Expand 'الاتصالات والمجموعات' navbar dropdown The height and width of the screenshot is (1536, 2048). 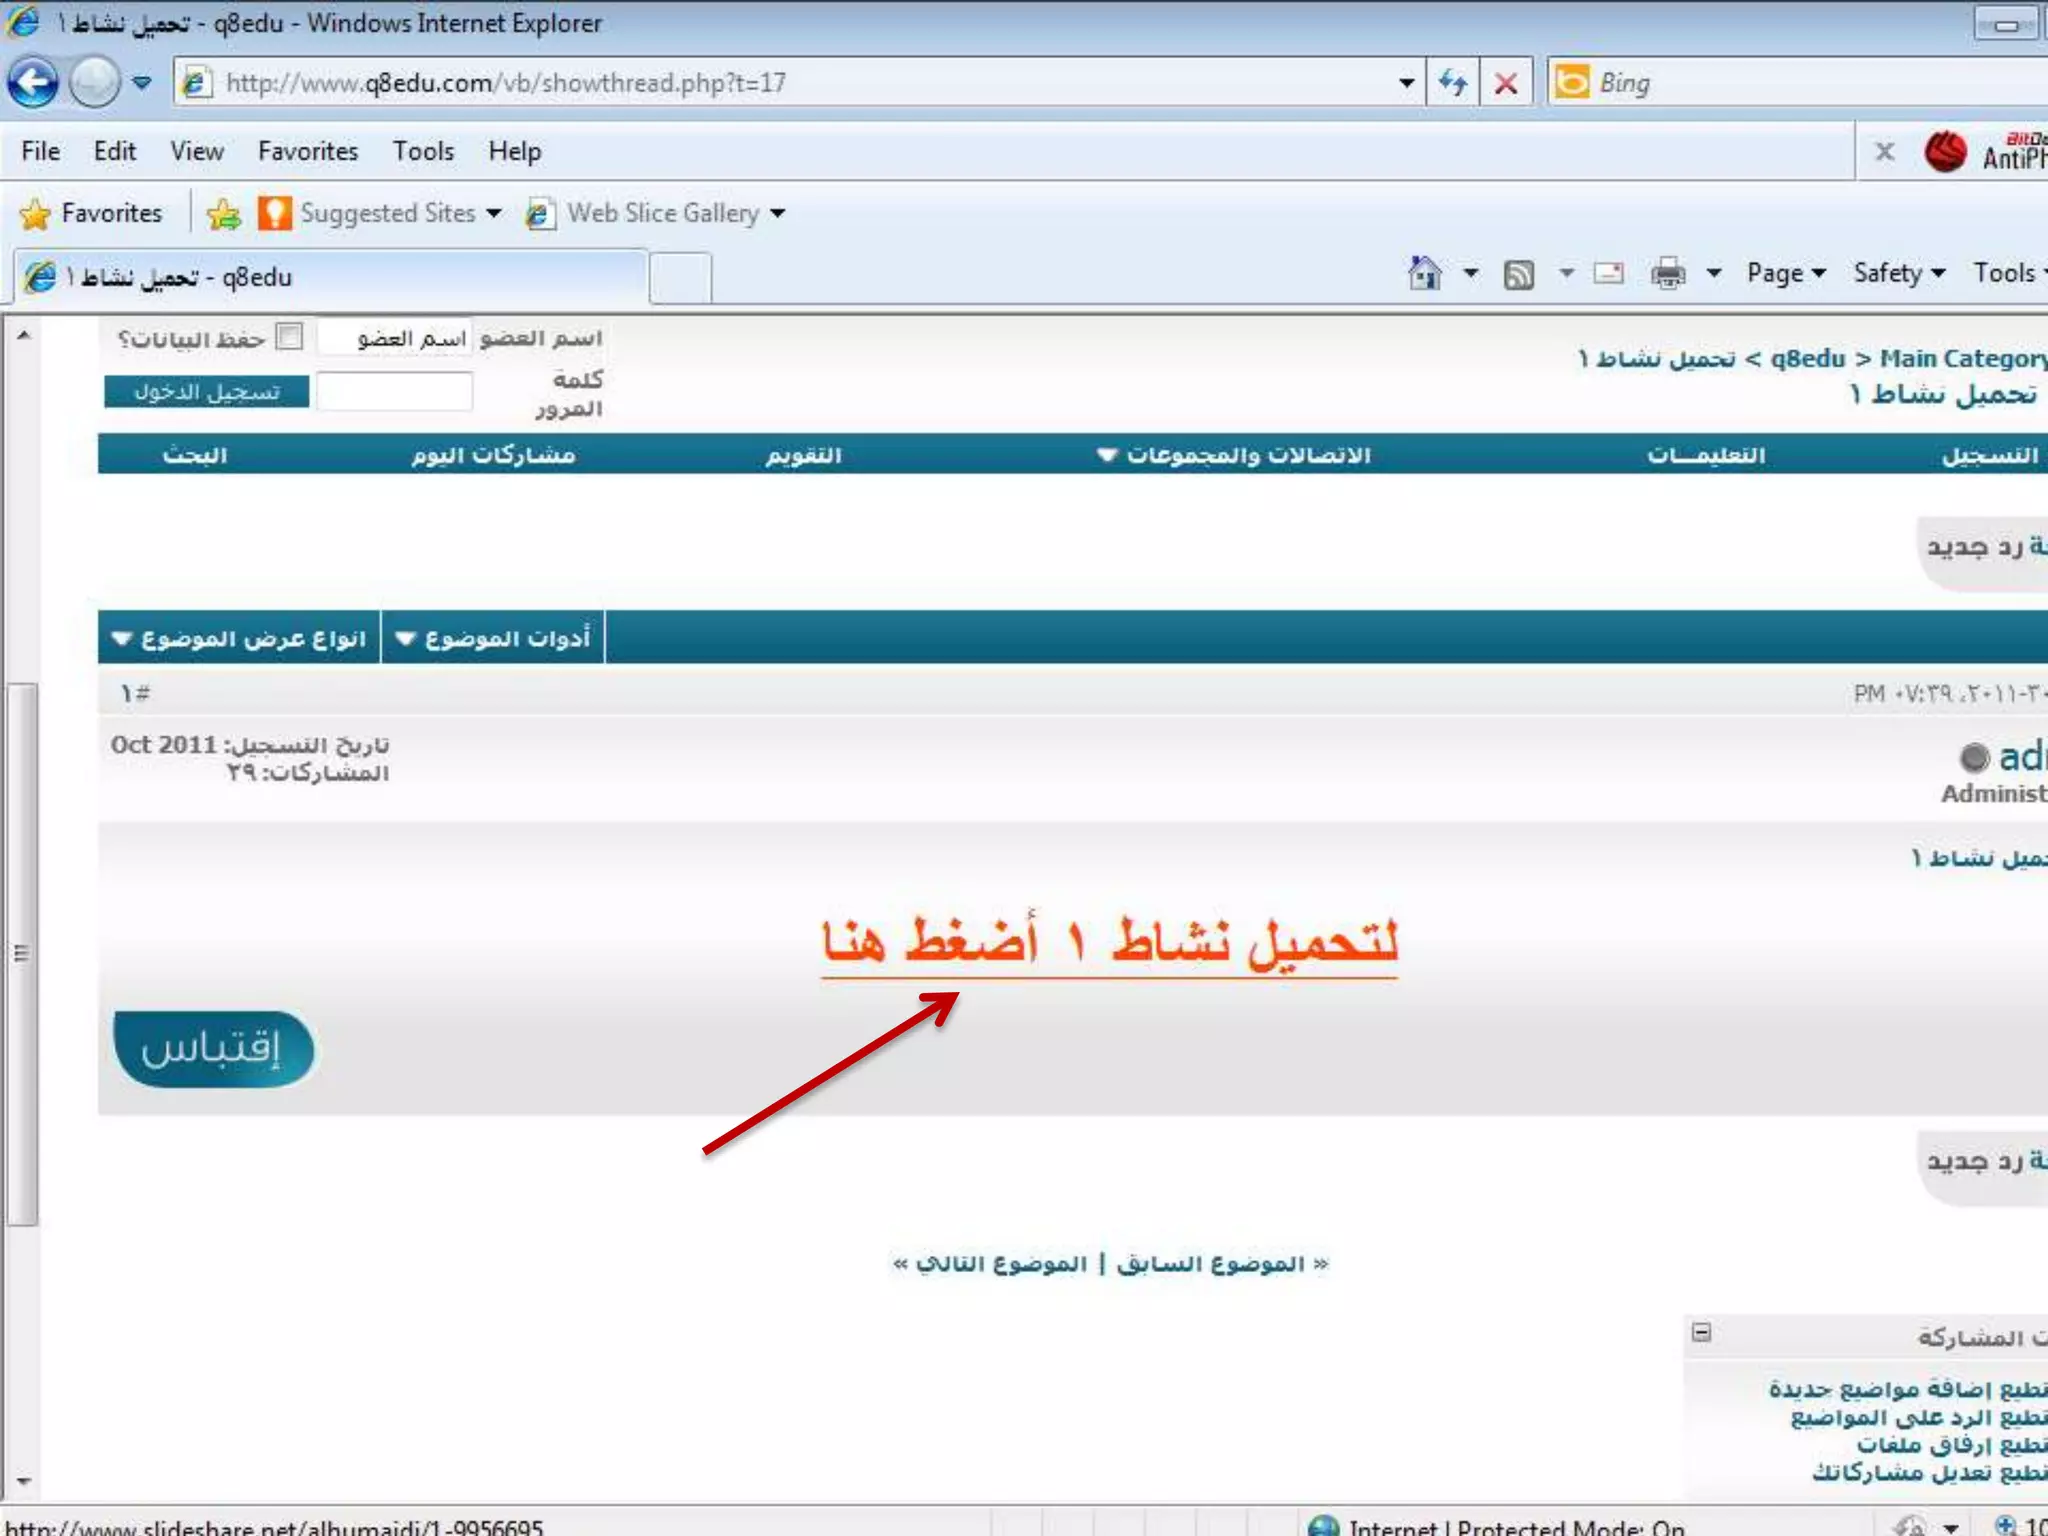tap(1233, 455)
